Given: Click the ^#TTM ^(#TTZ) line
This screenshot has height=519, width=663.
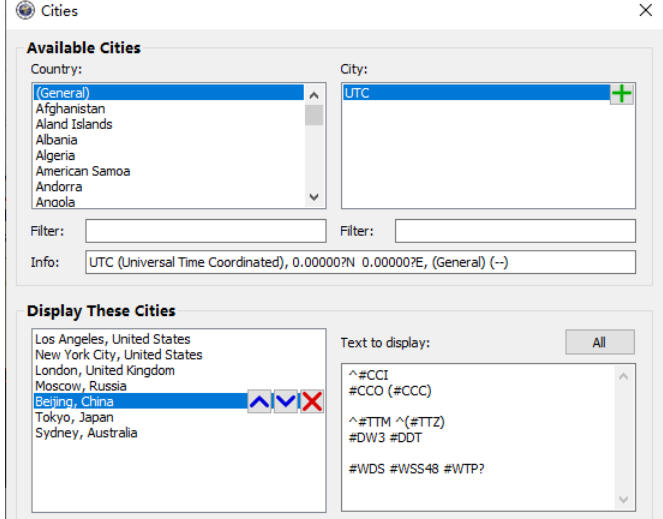Looking at the screenshot, I should point(397,422).
